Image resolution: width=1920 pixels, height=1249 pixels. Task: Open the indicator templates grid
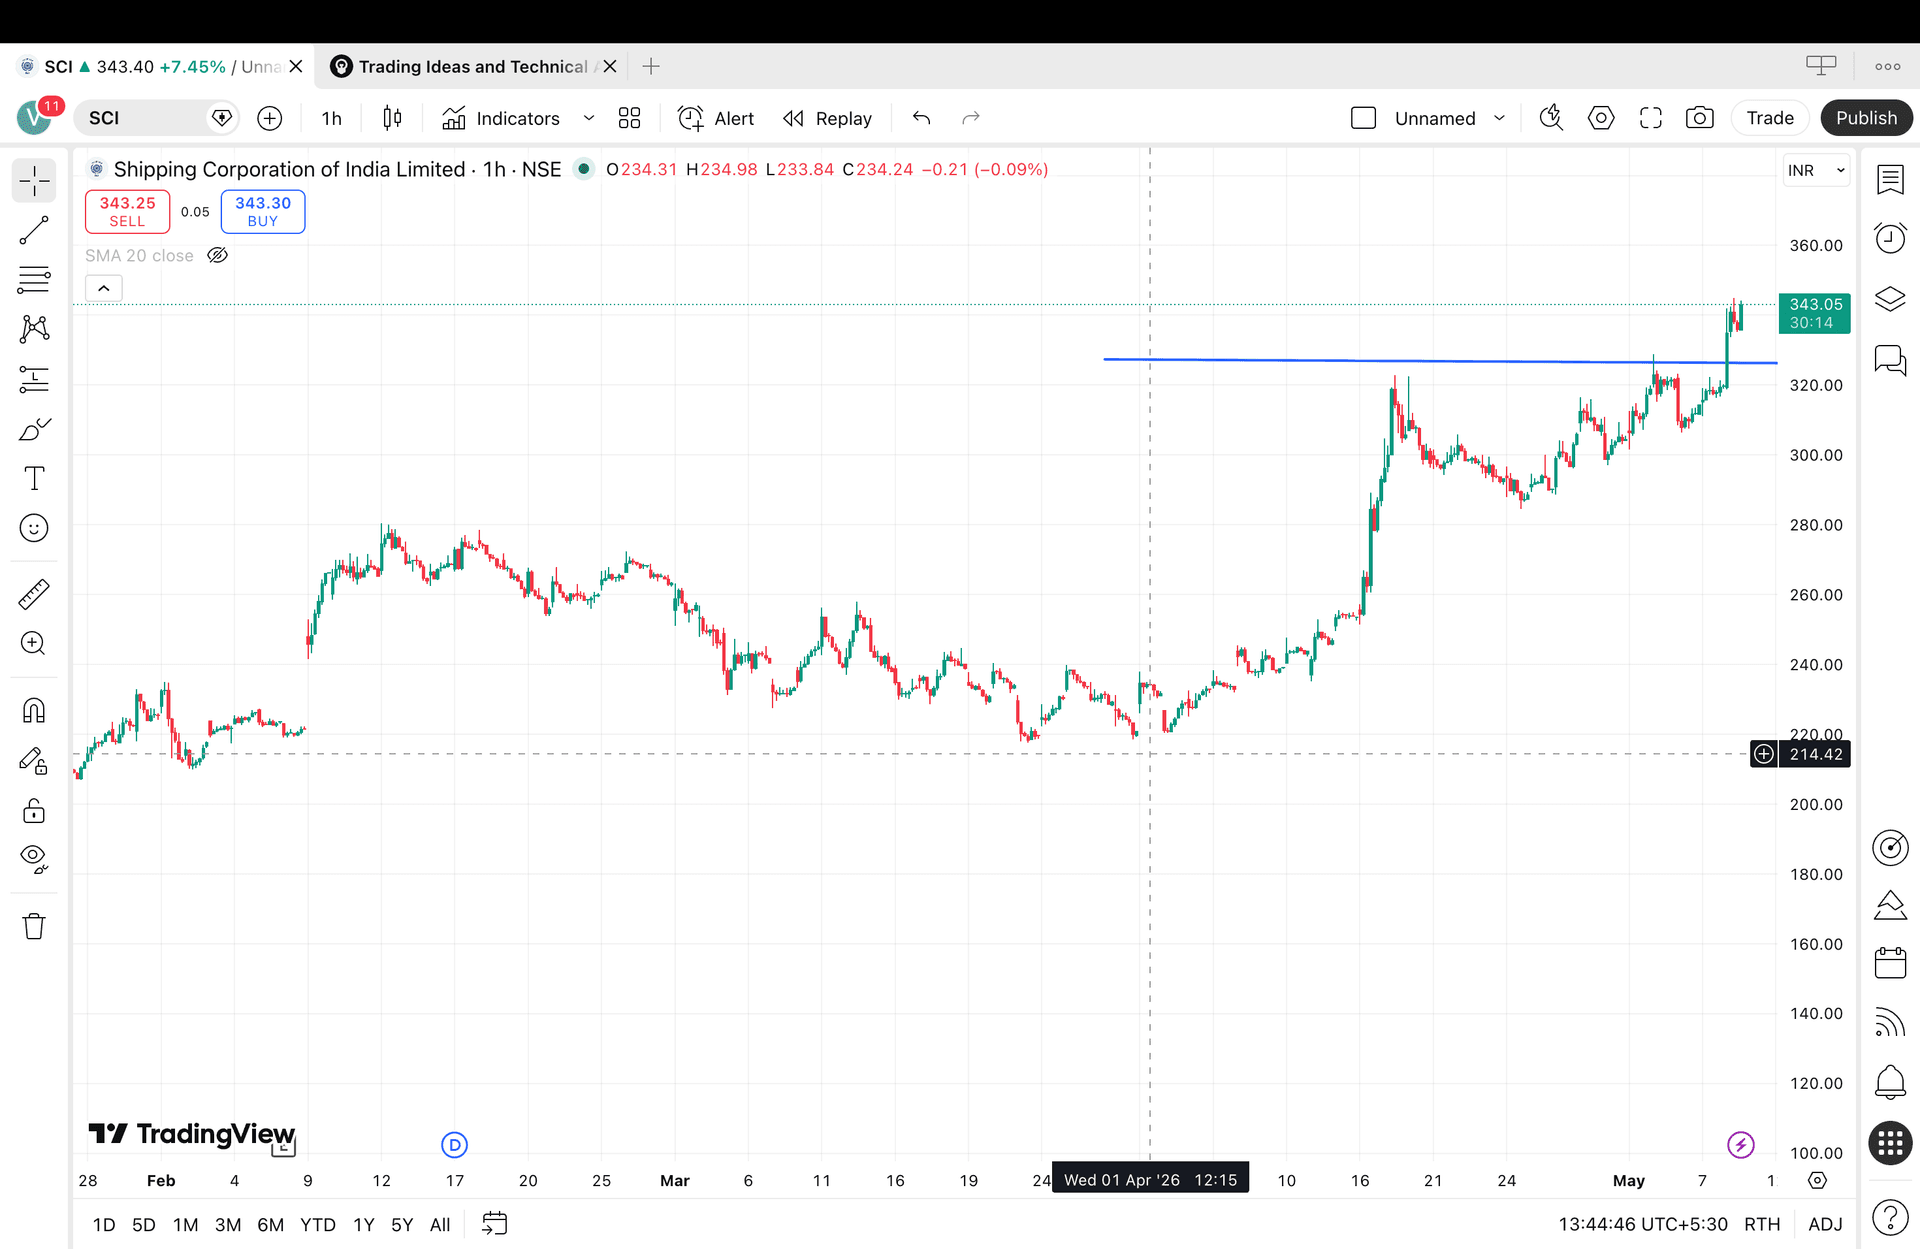629,118
